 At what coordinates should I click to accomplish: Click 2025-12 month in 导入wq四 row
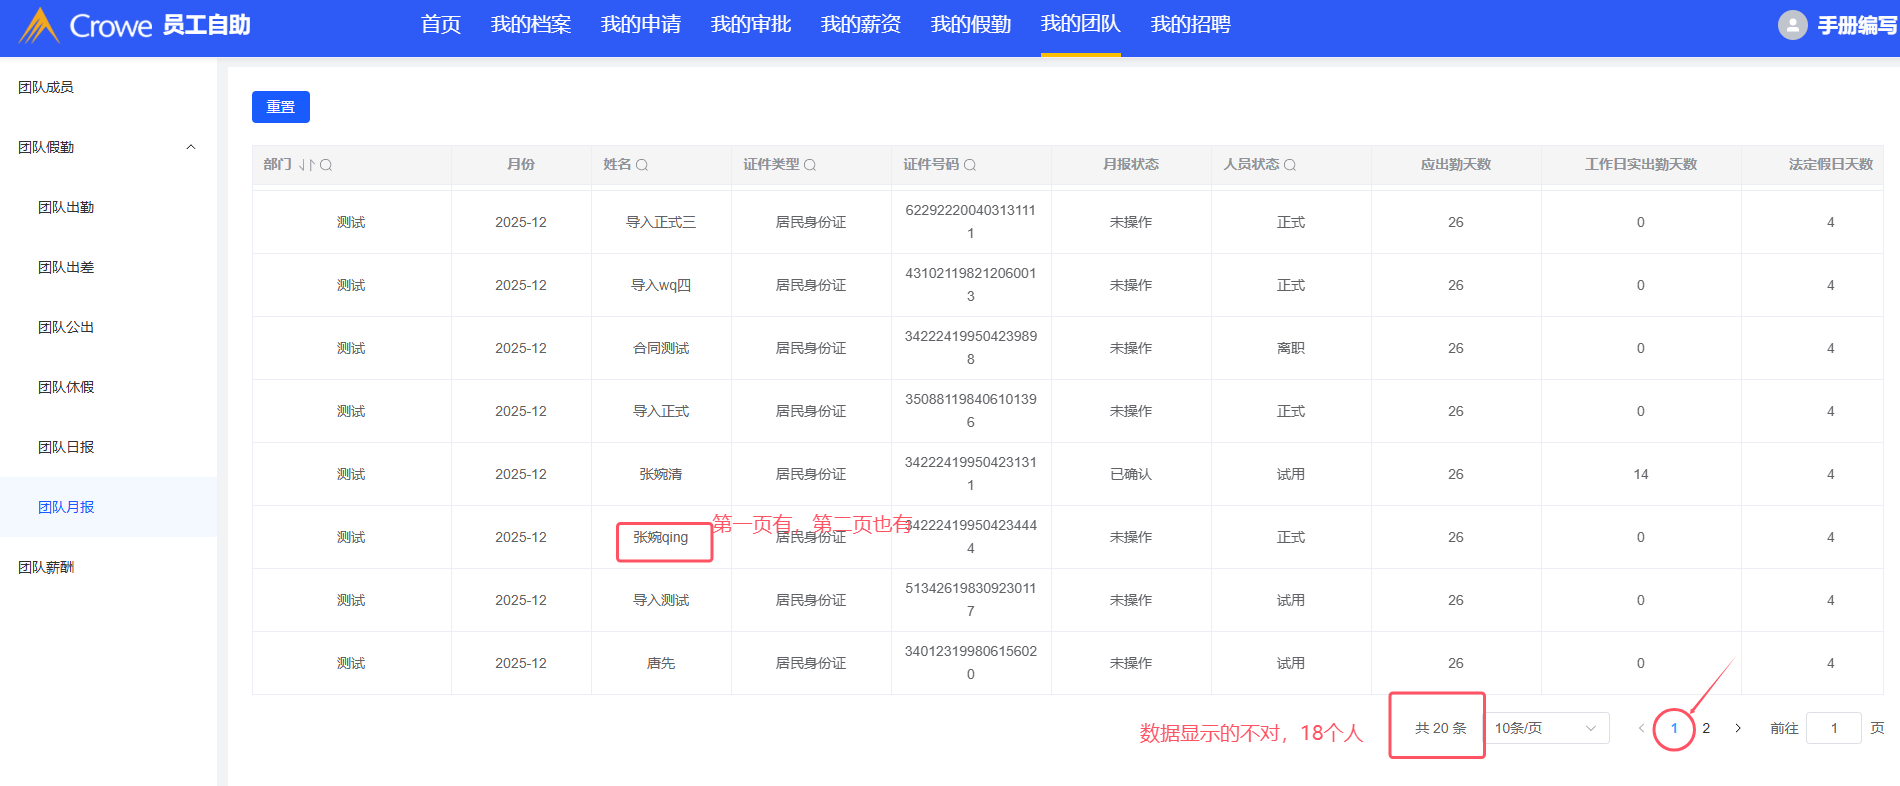[x=521, y=285]
